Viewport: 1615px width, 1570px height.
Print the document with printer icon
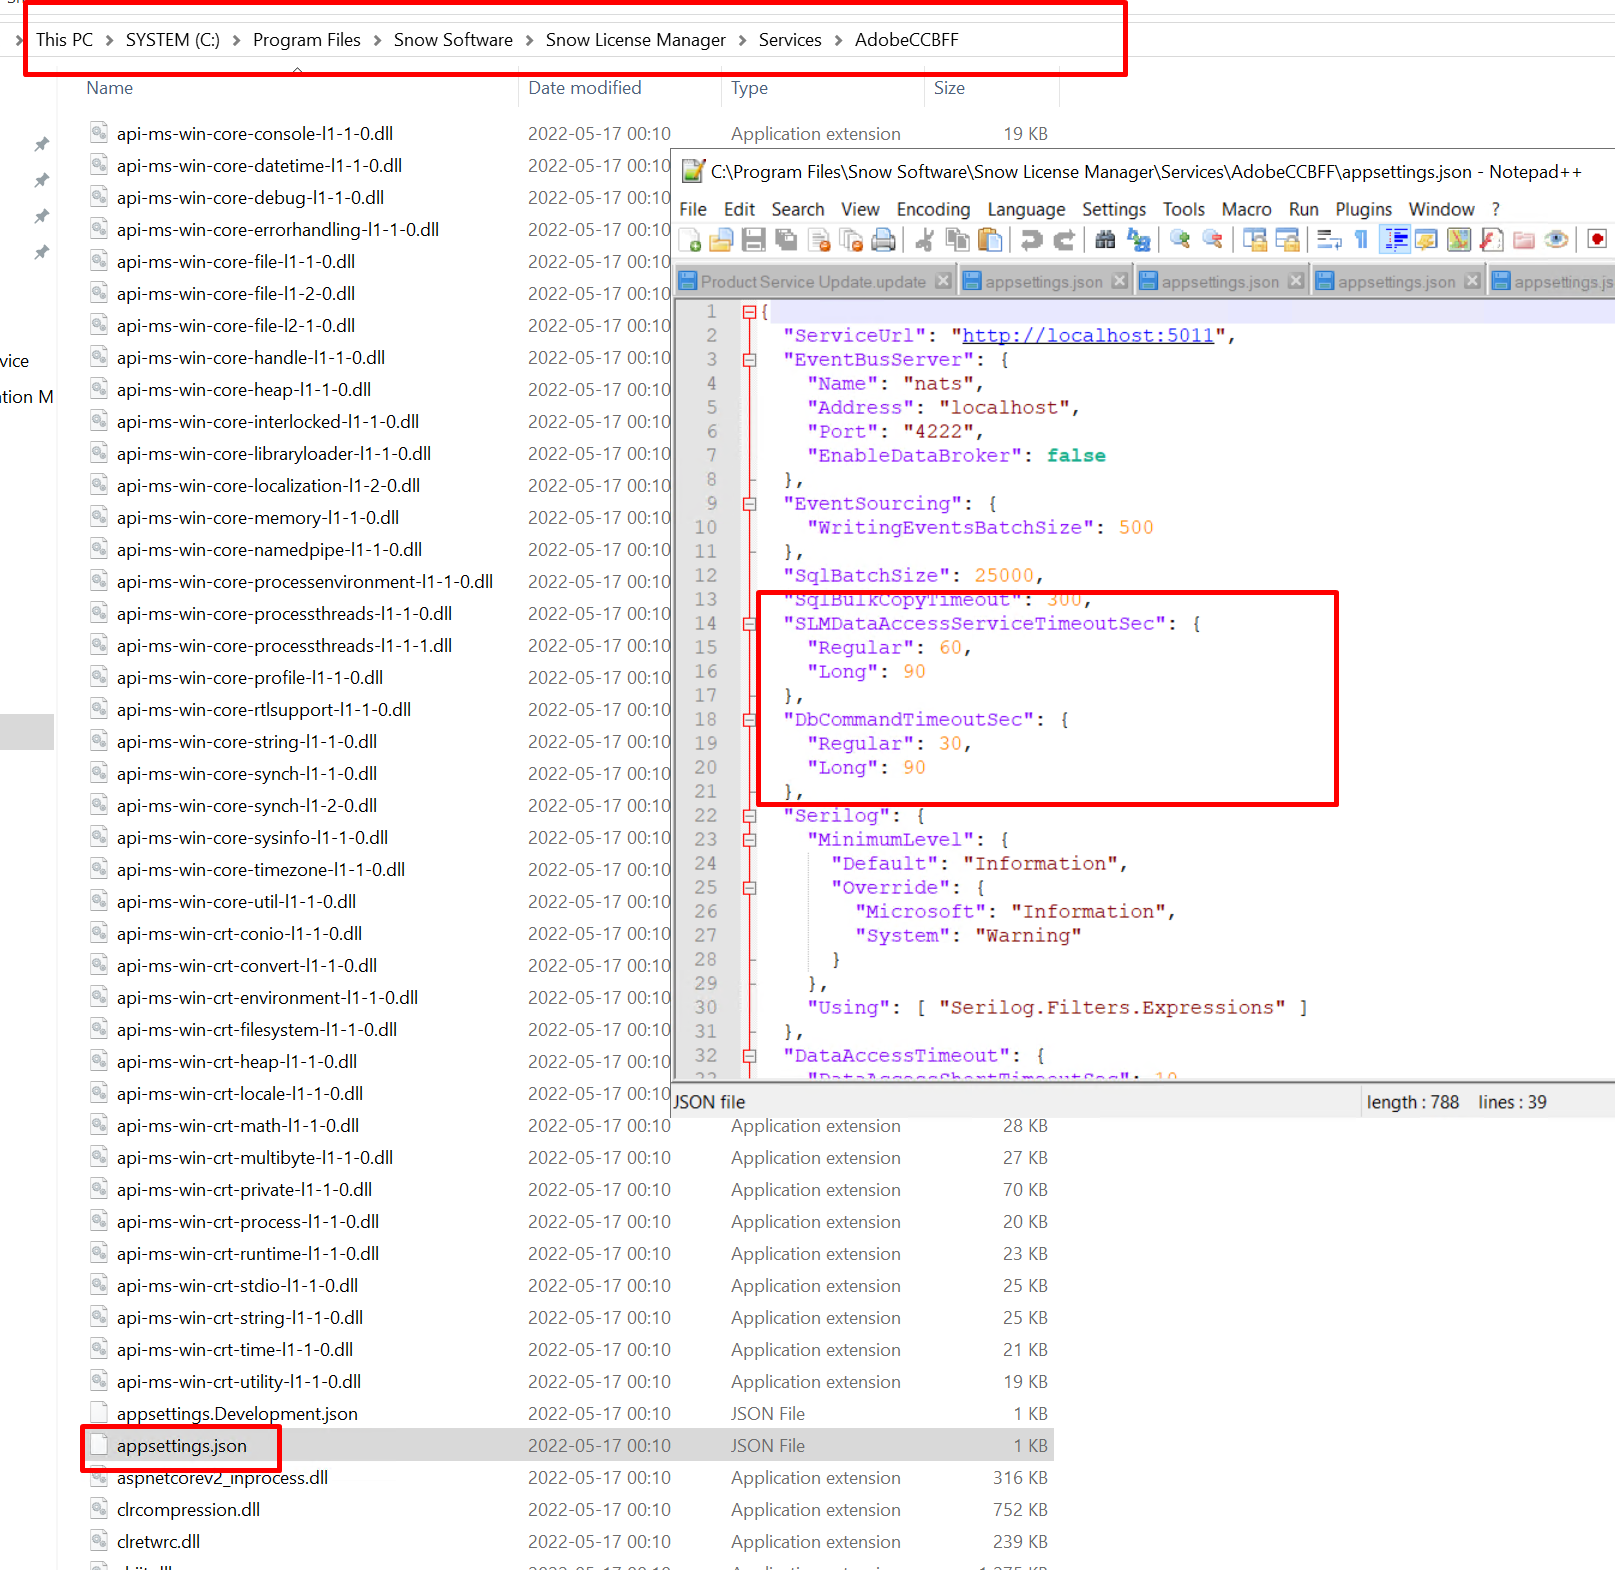[x=883, y=240]
